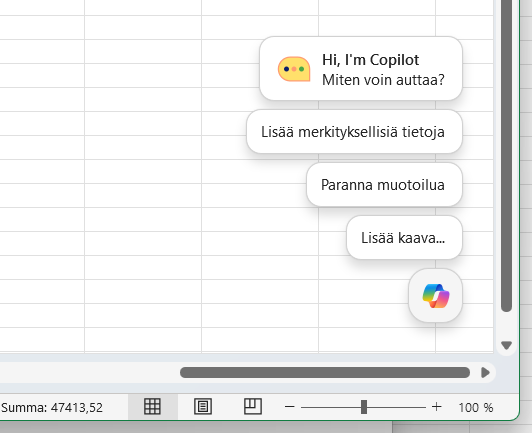Zoom in with the plus button
532x433 pixels.
click(x=437, y=407)
